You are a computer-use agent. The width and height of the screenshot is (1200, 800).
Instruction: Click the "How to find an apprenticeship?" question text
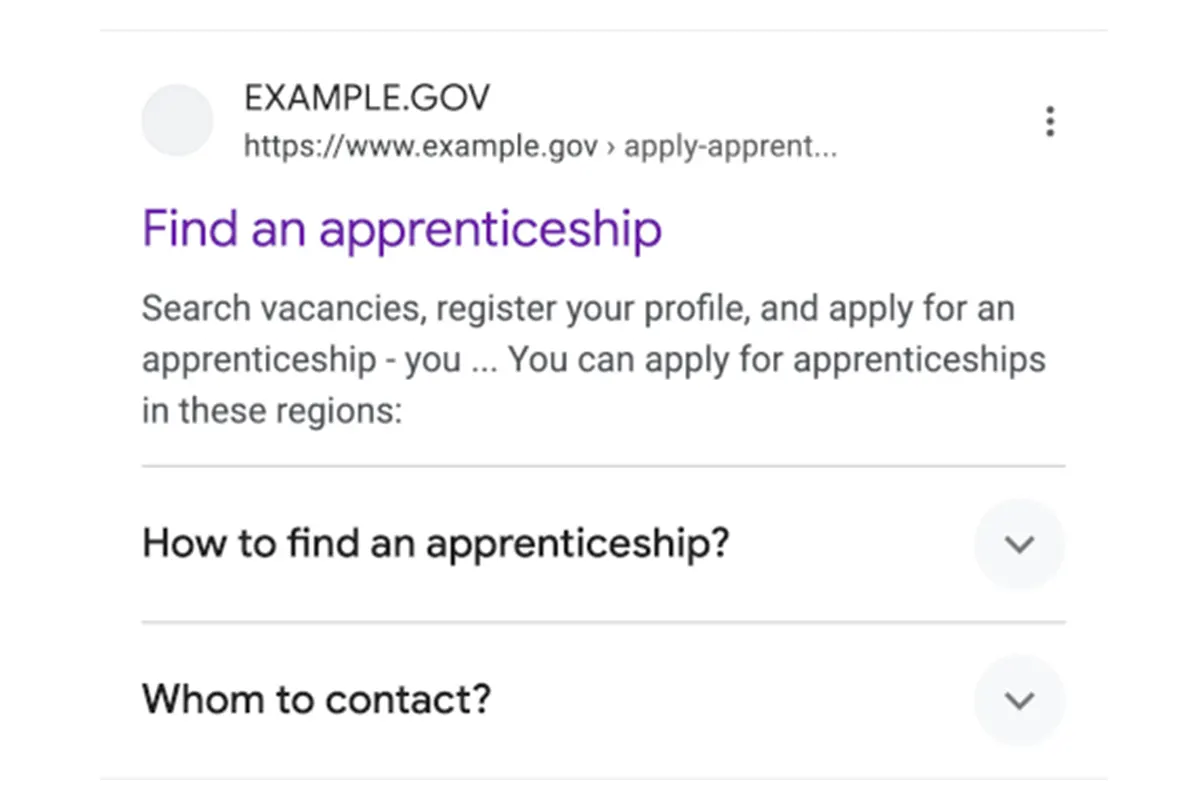(436, 544)
